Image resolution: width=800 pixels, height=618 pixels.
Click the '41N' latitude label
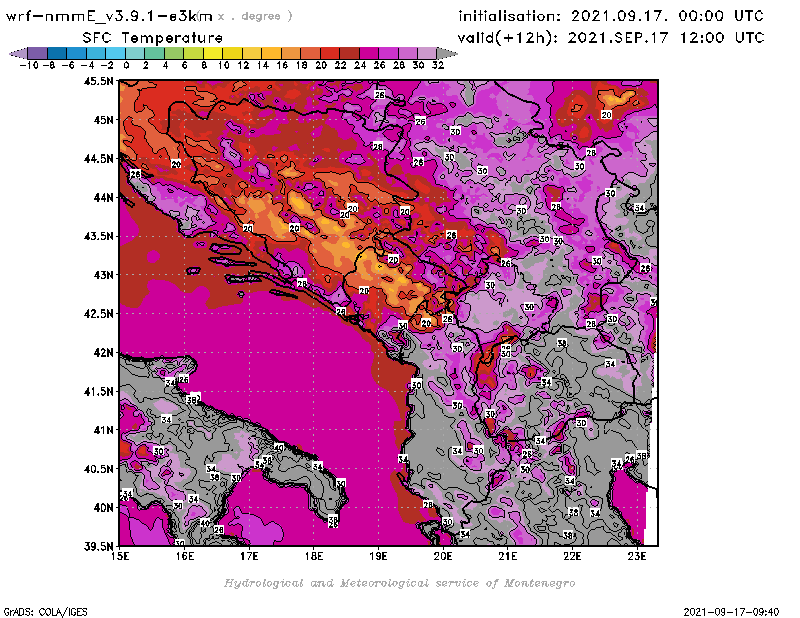click(x=103, y=430)
